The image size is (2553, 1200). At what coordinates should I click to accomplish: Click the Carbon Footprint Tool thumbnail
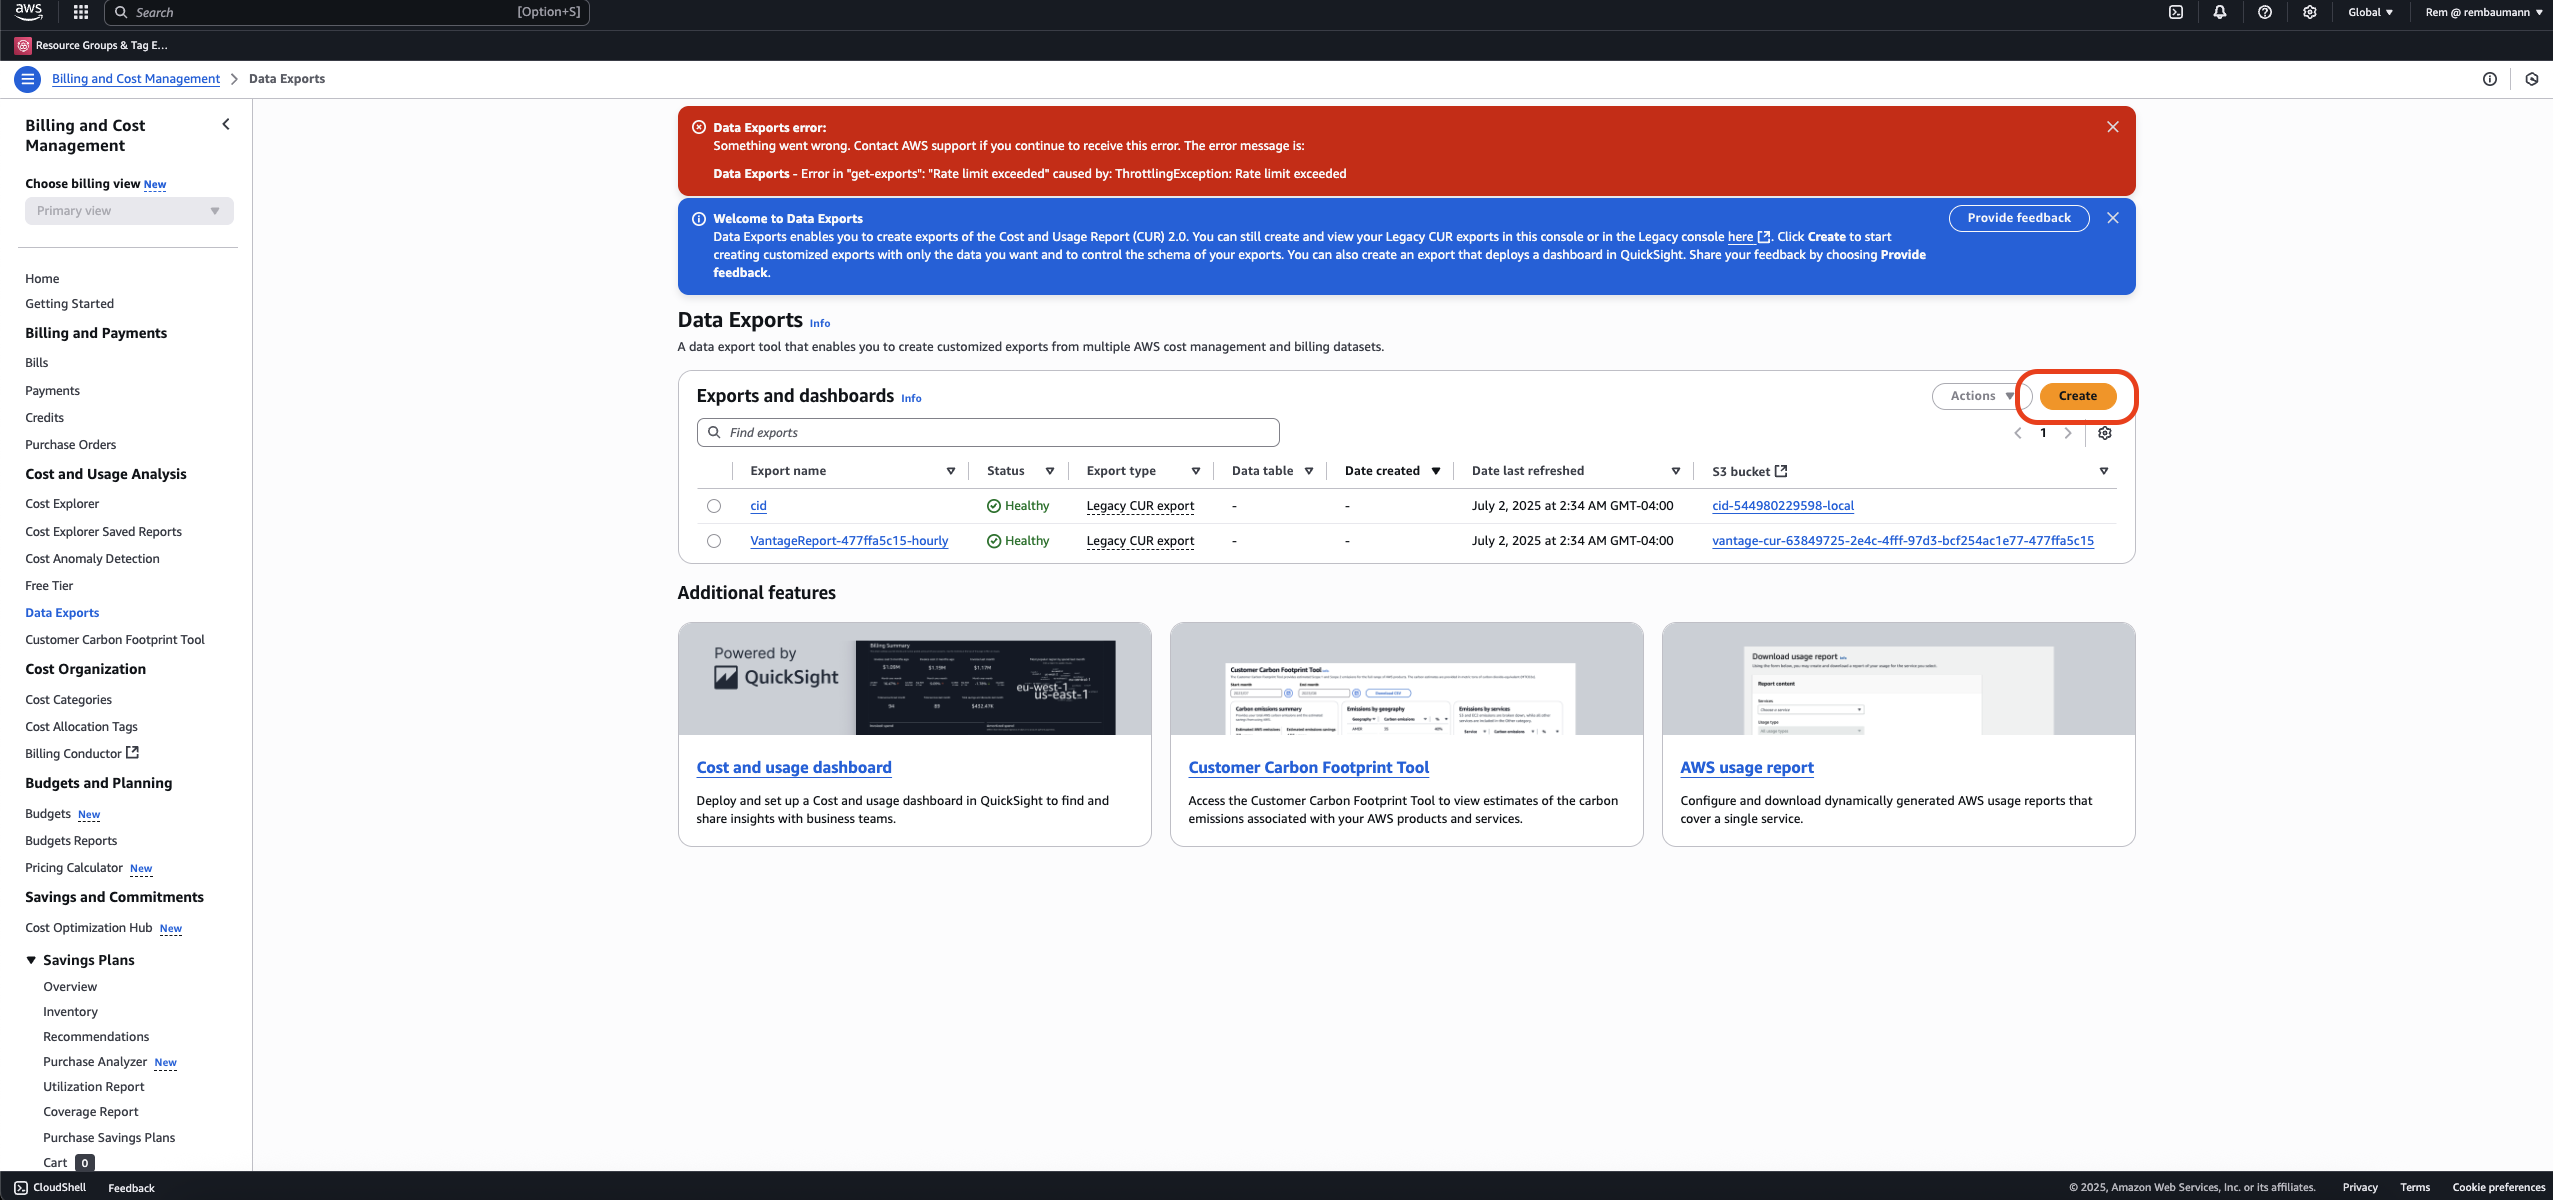pos(1406,679)
